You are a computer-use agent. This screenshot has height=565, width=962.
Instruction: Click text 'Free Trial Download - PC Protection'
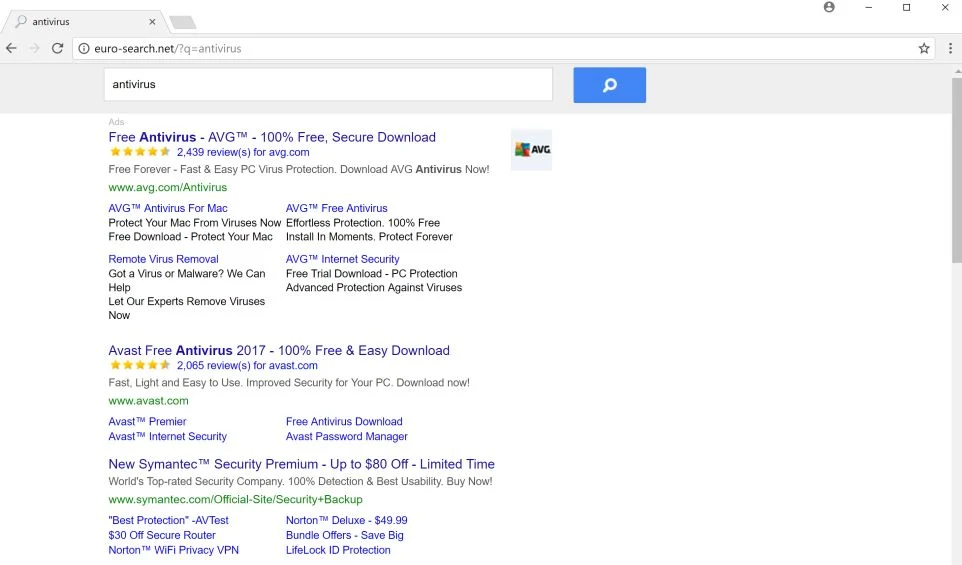pos(372,274)
